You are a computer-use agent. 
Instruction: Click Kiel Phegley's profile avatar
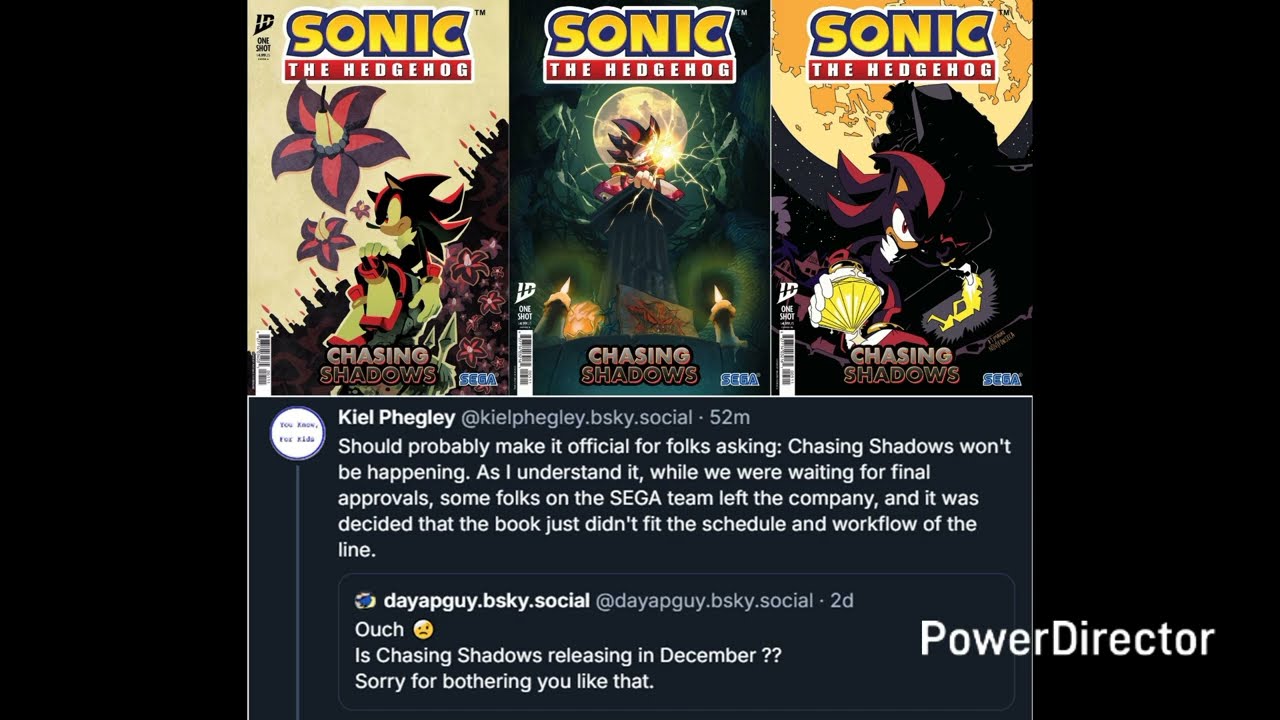pos(297,433)
